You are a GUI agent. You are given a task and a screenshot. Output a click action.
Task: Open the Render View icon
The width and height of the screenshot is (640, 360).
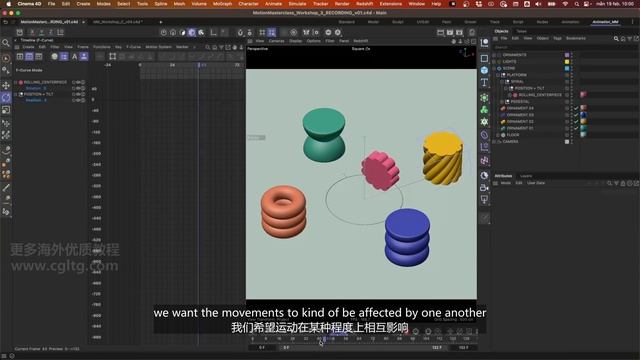(440, 32)
